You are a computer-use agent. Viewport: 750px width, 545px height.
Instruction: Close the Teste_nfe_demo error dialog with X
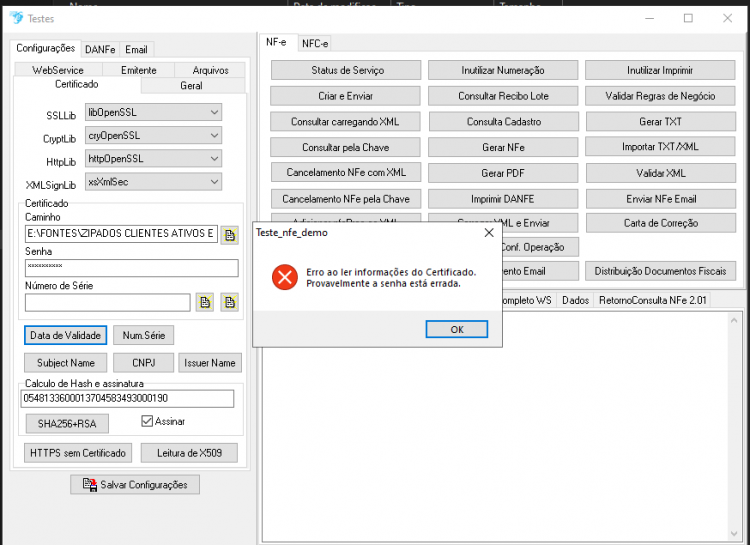click(x=489, y=233)
